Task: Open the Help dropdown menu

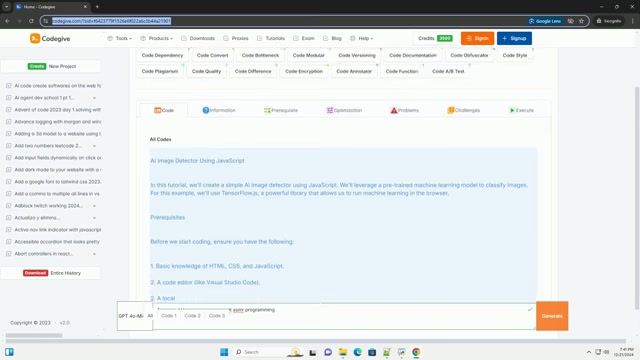Action: (362, 38)
